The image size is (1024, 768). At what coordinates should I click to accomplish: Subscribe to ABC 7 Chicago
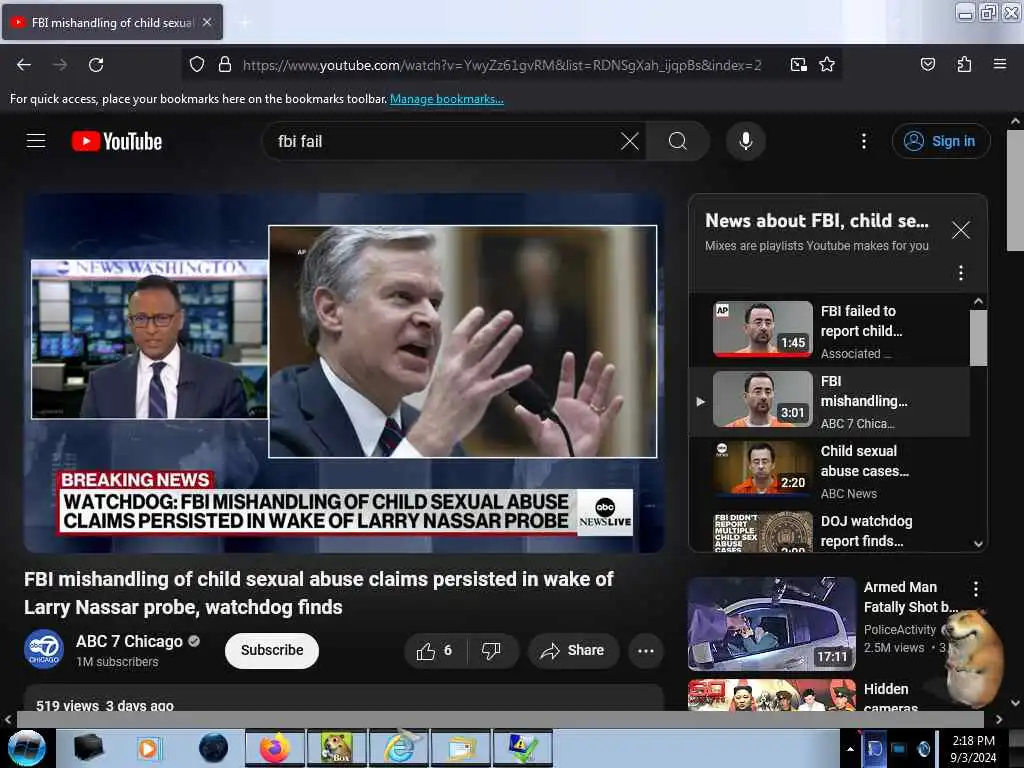point(272,650)
